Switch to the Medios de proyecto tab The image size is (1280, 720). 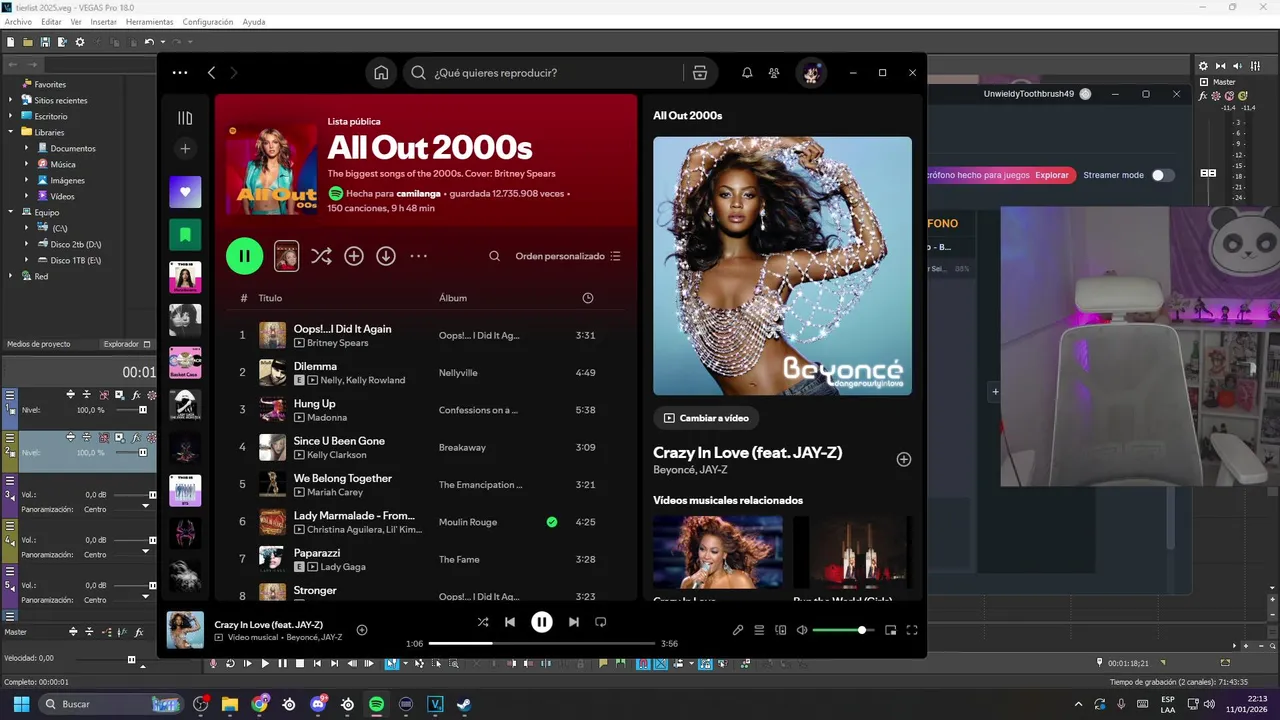[38, 344]
